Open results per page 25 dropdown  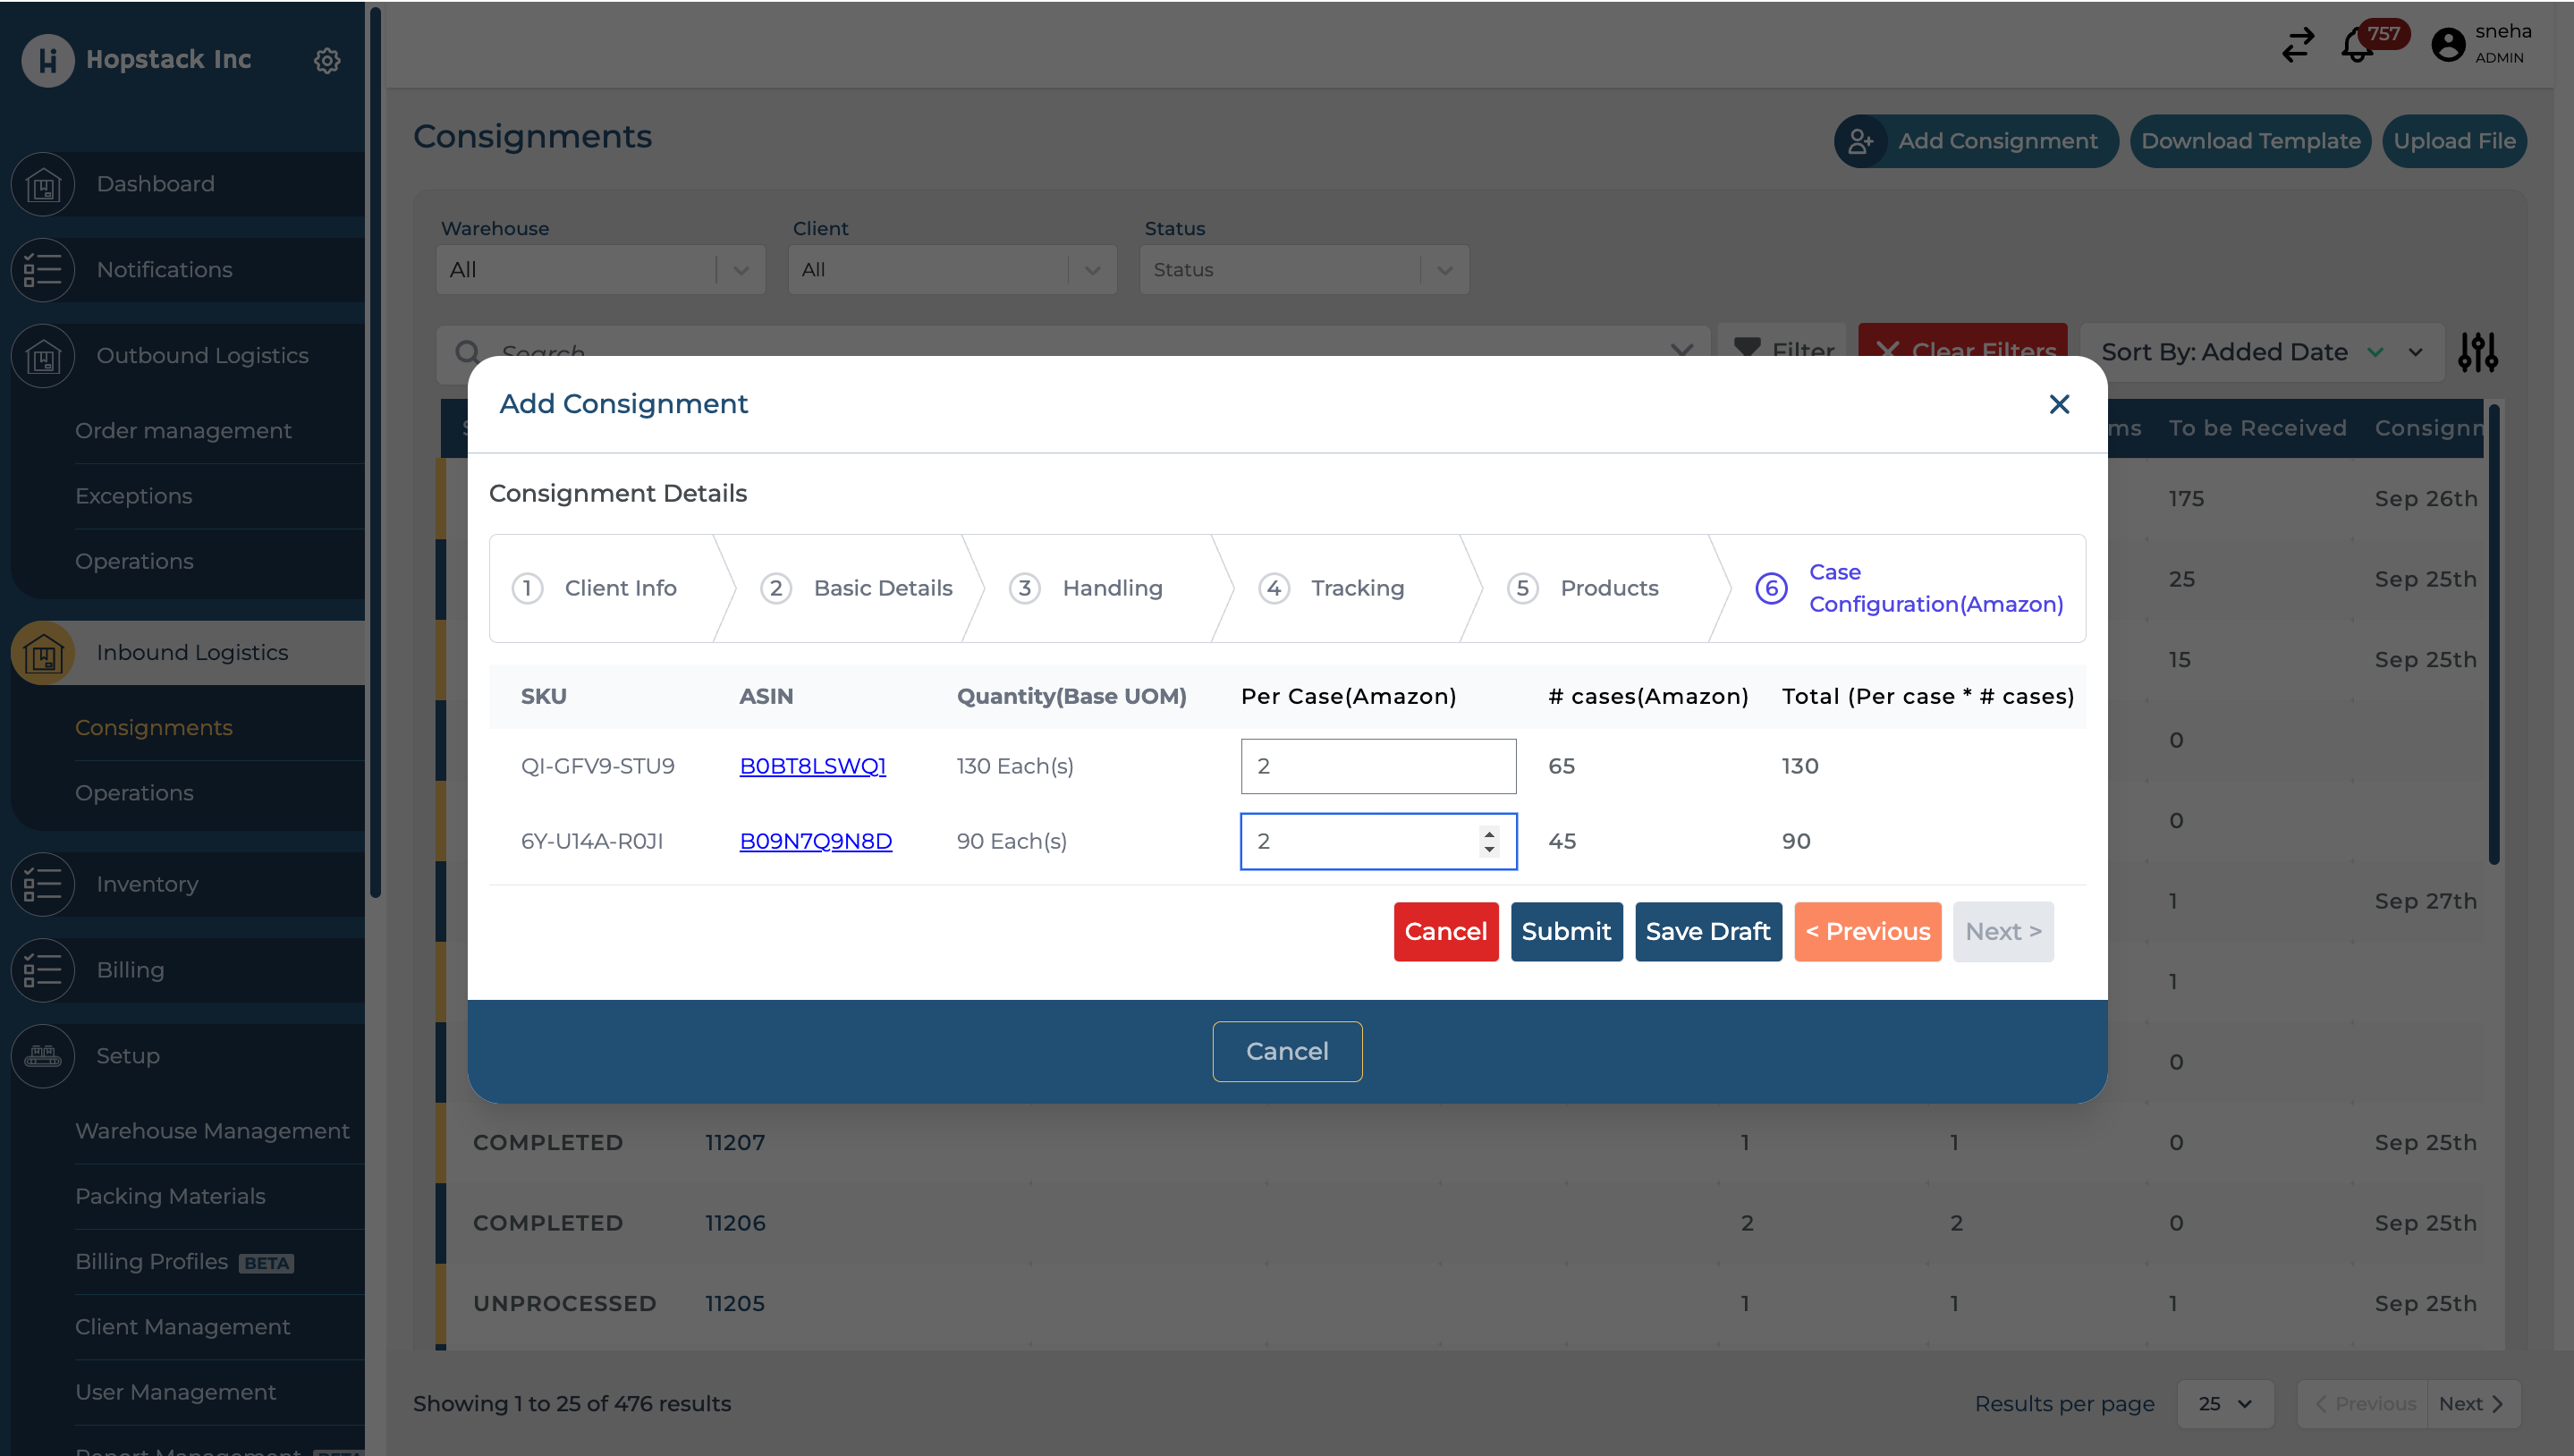coord(2225,1404)
